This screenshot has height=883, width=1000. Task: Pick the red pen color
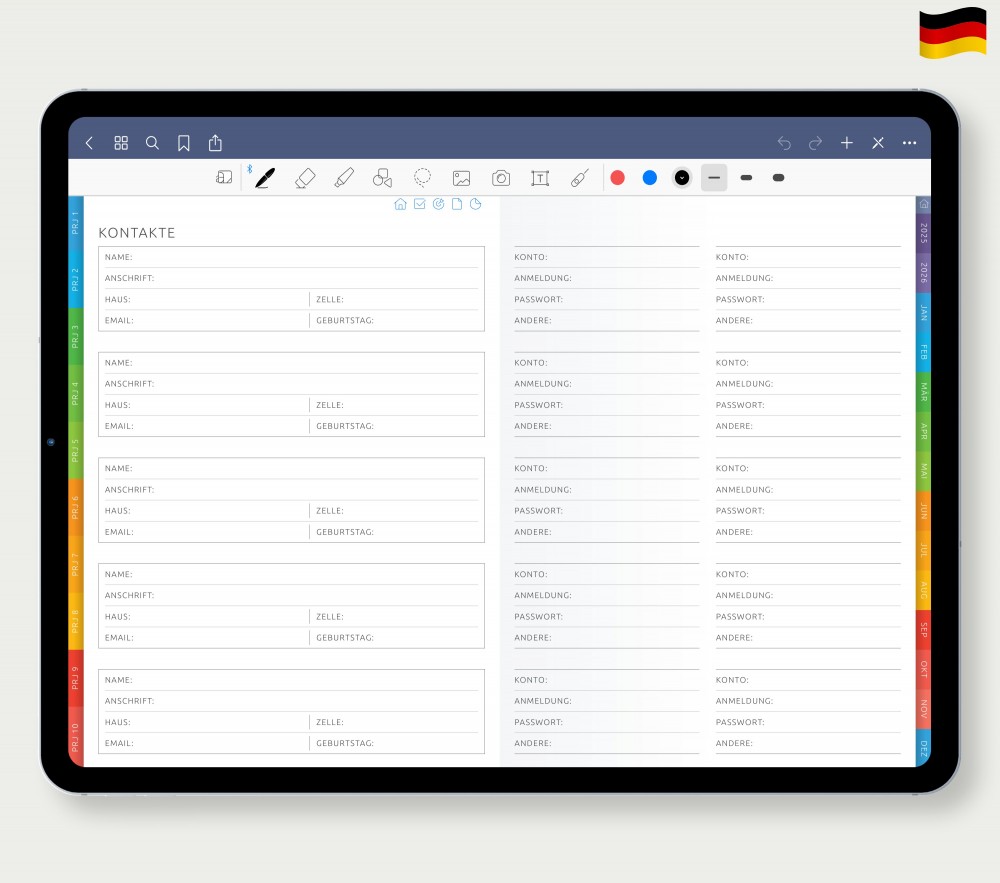[x=618, y=178]
